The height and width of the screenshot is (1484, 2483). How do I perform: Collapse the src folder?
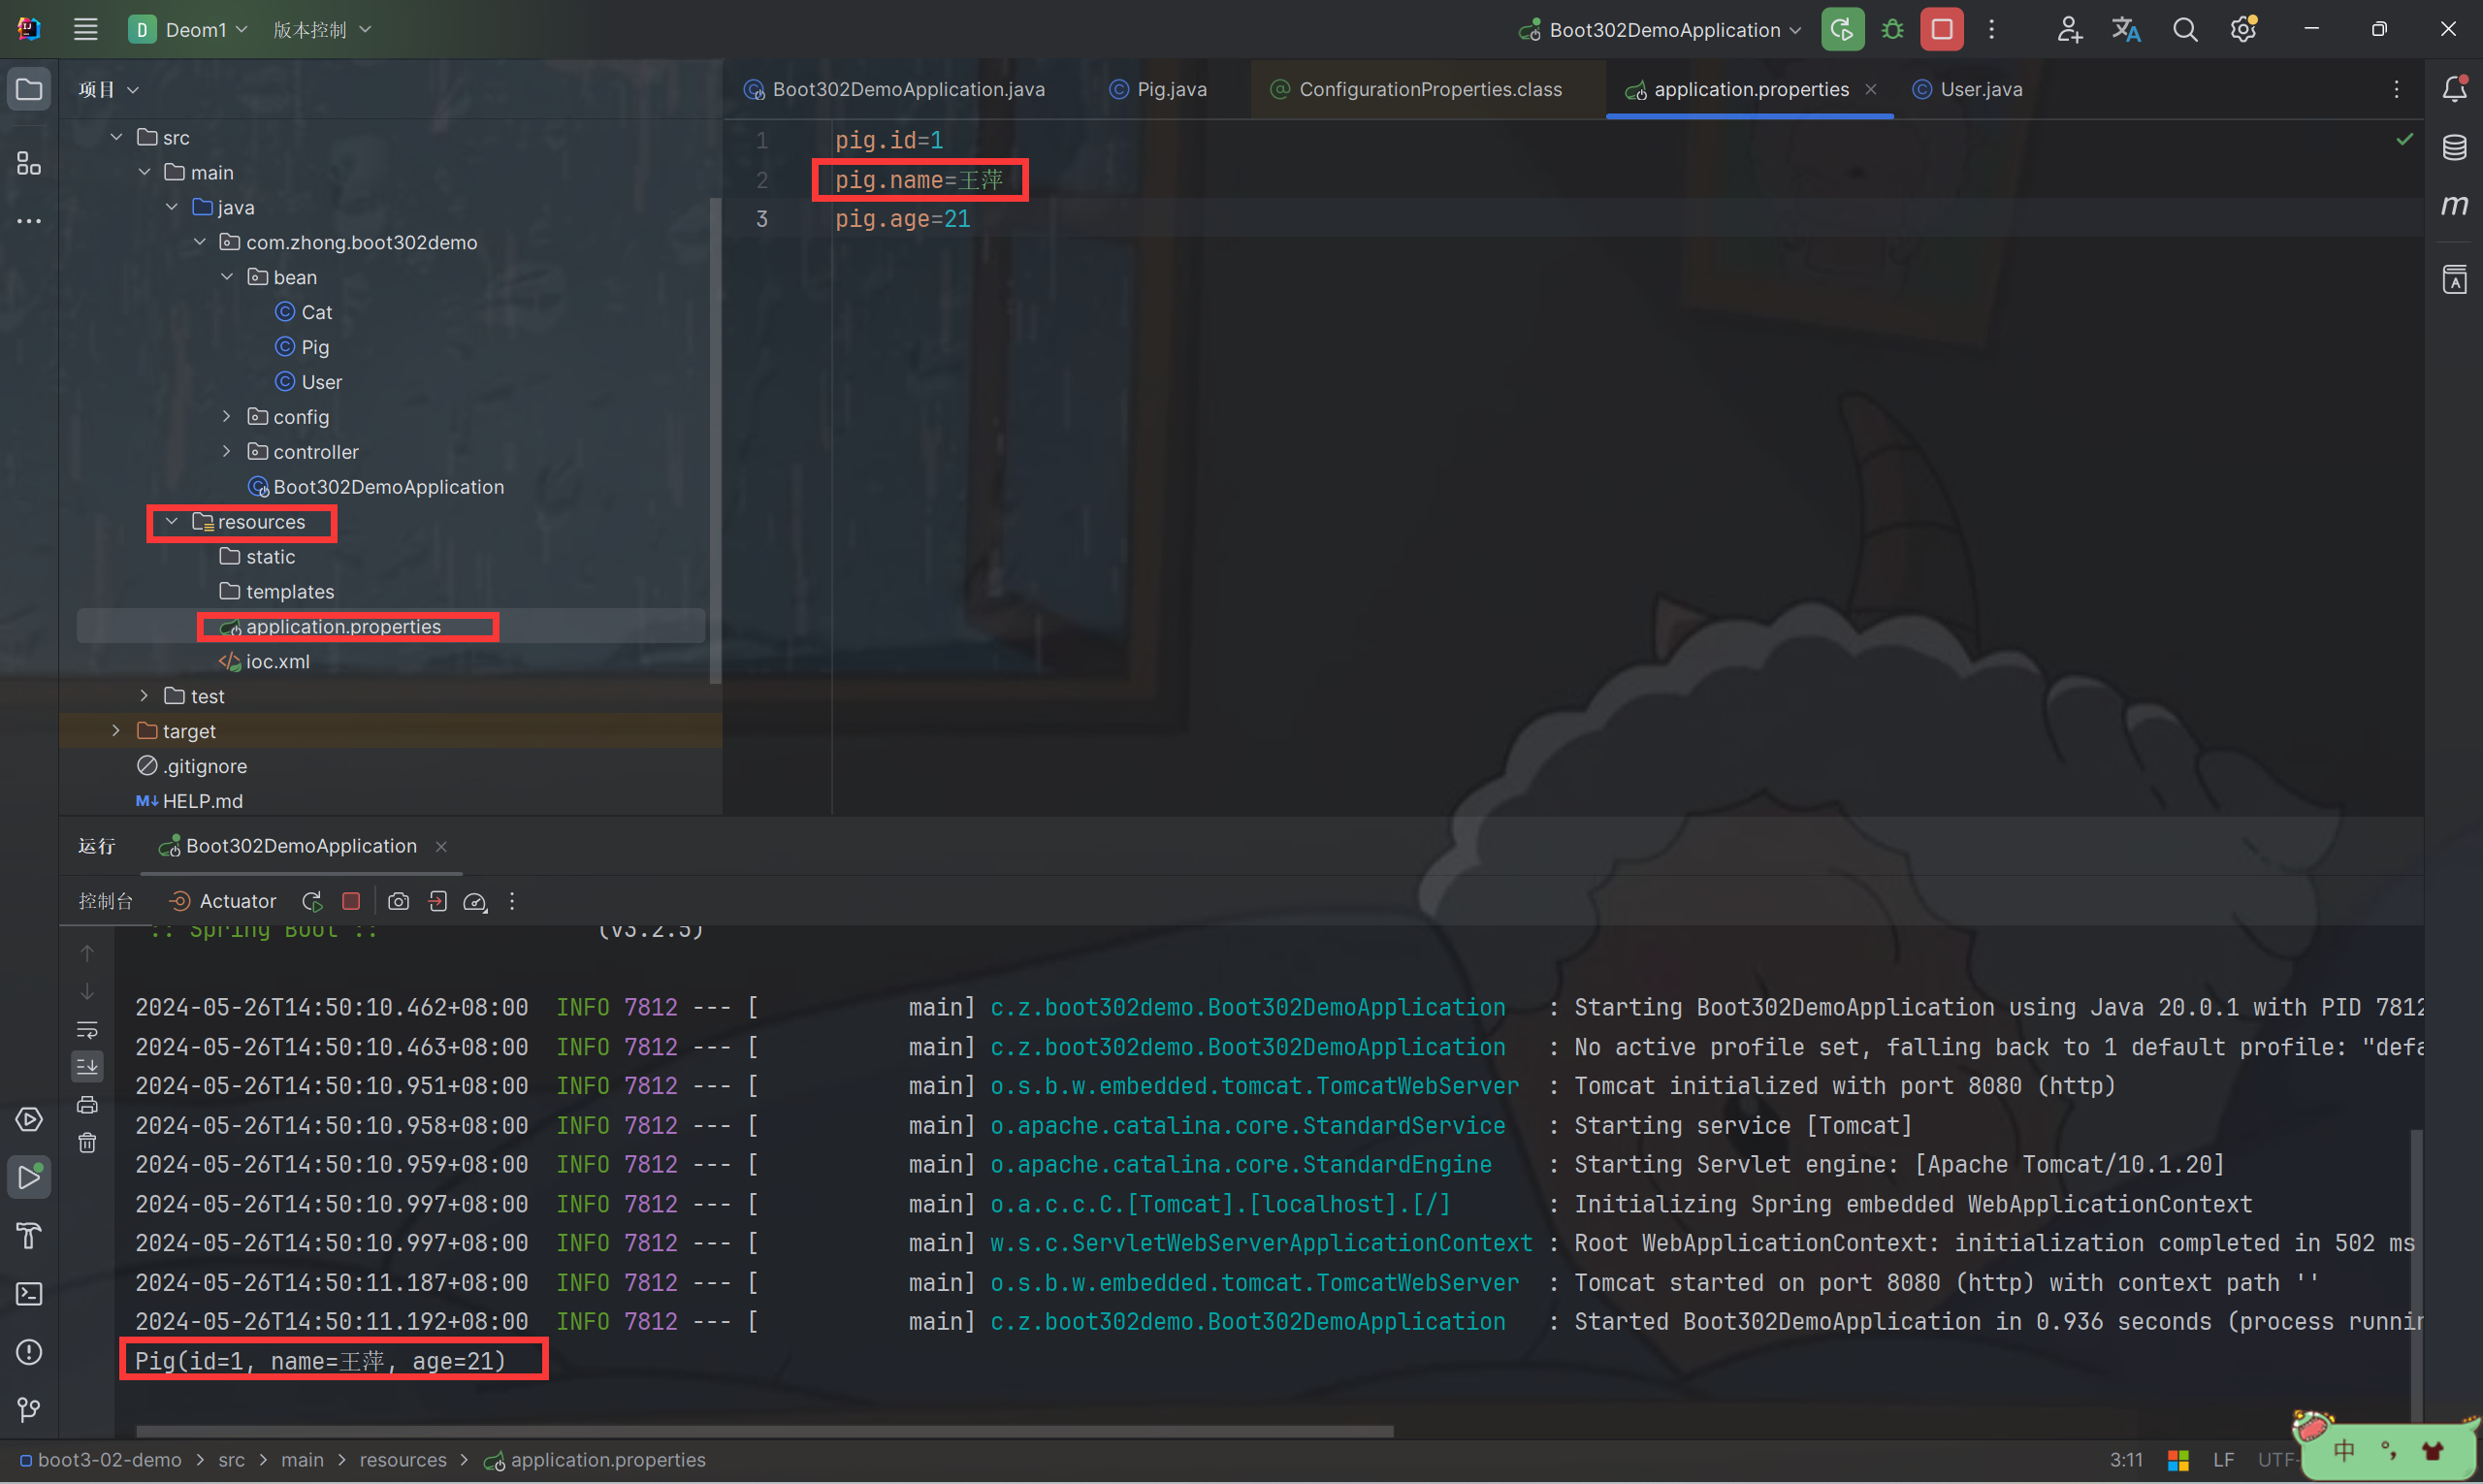[116, 136]
